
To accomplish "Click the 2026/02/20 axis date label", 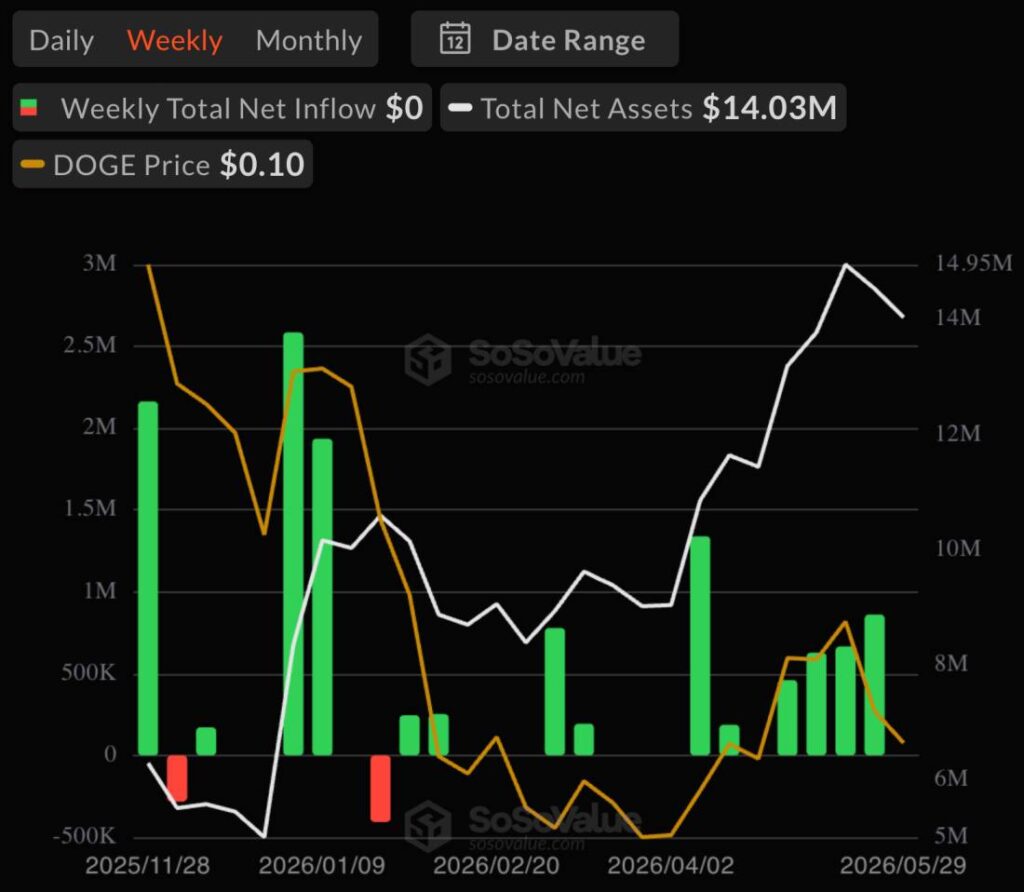I will click(496, 866).
